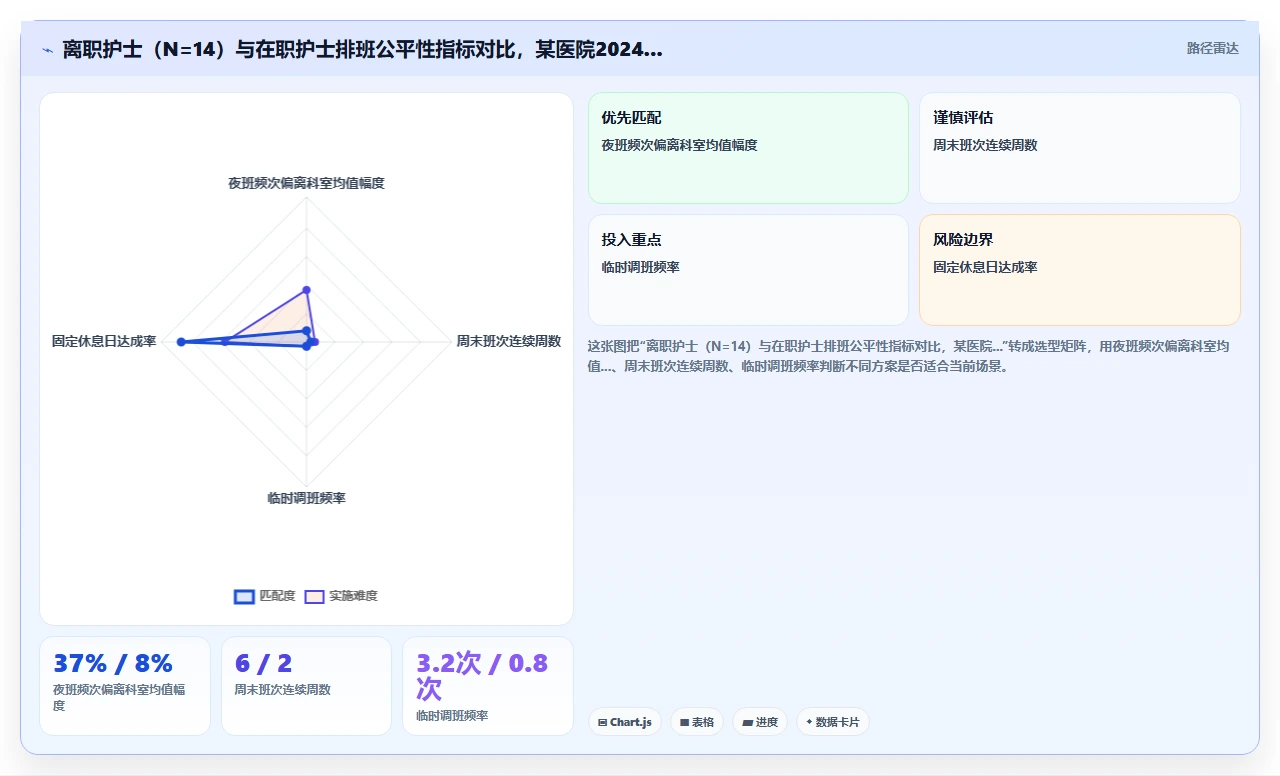
Task: Click 周末班次连续周数 caption under 6 / 2
Action: (x=283, y=689)
